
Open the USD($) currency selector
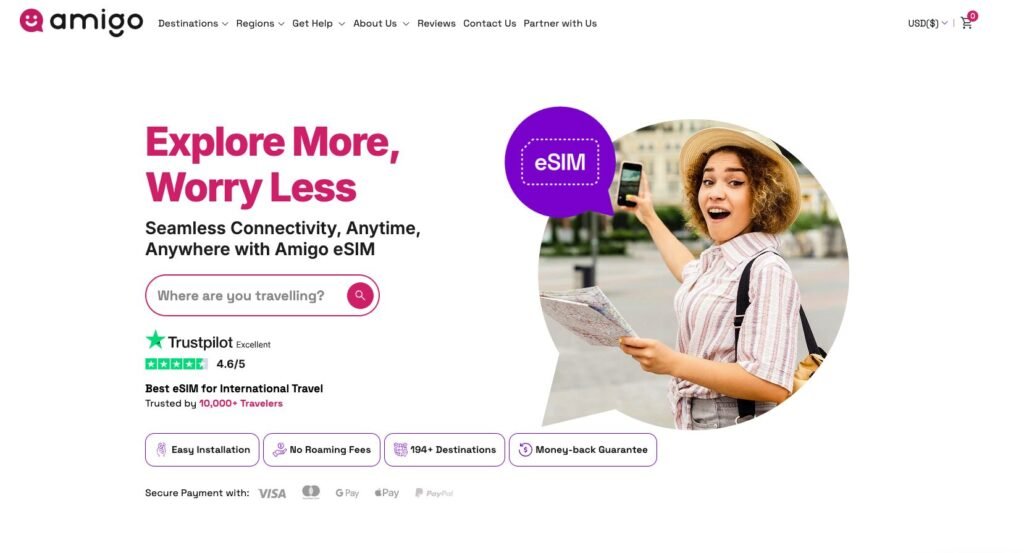tap(927, 24)
